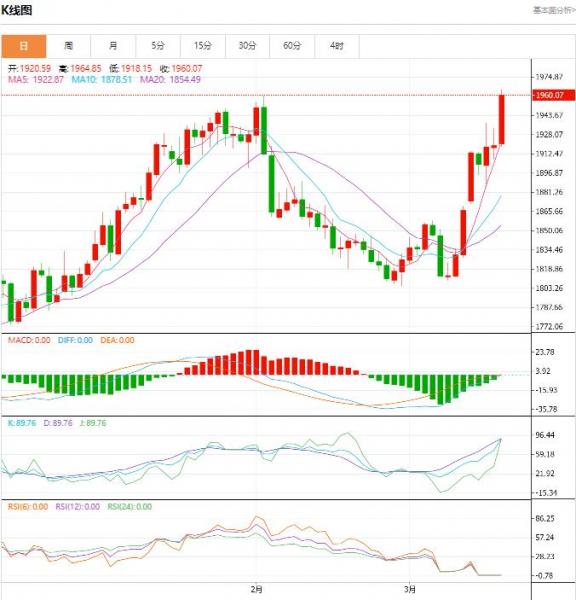The width and height of the screenshot is (576, 600).
Task: Click the MA20 indicator label
Action: pyautogui.click(x=170, y=80)
